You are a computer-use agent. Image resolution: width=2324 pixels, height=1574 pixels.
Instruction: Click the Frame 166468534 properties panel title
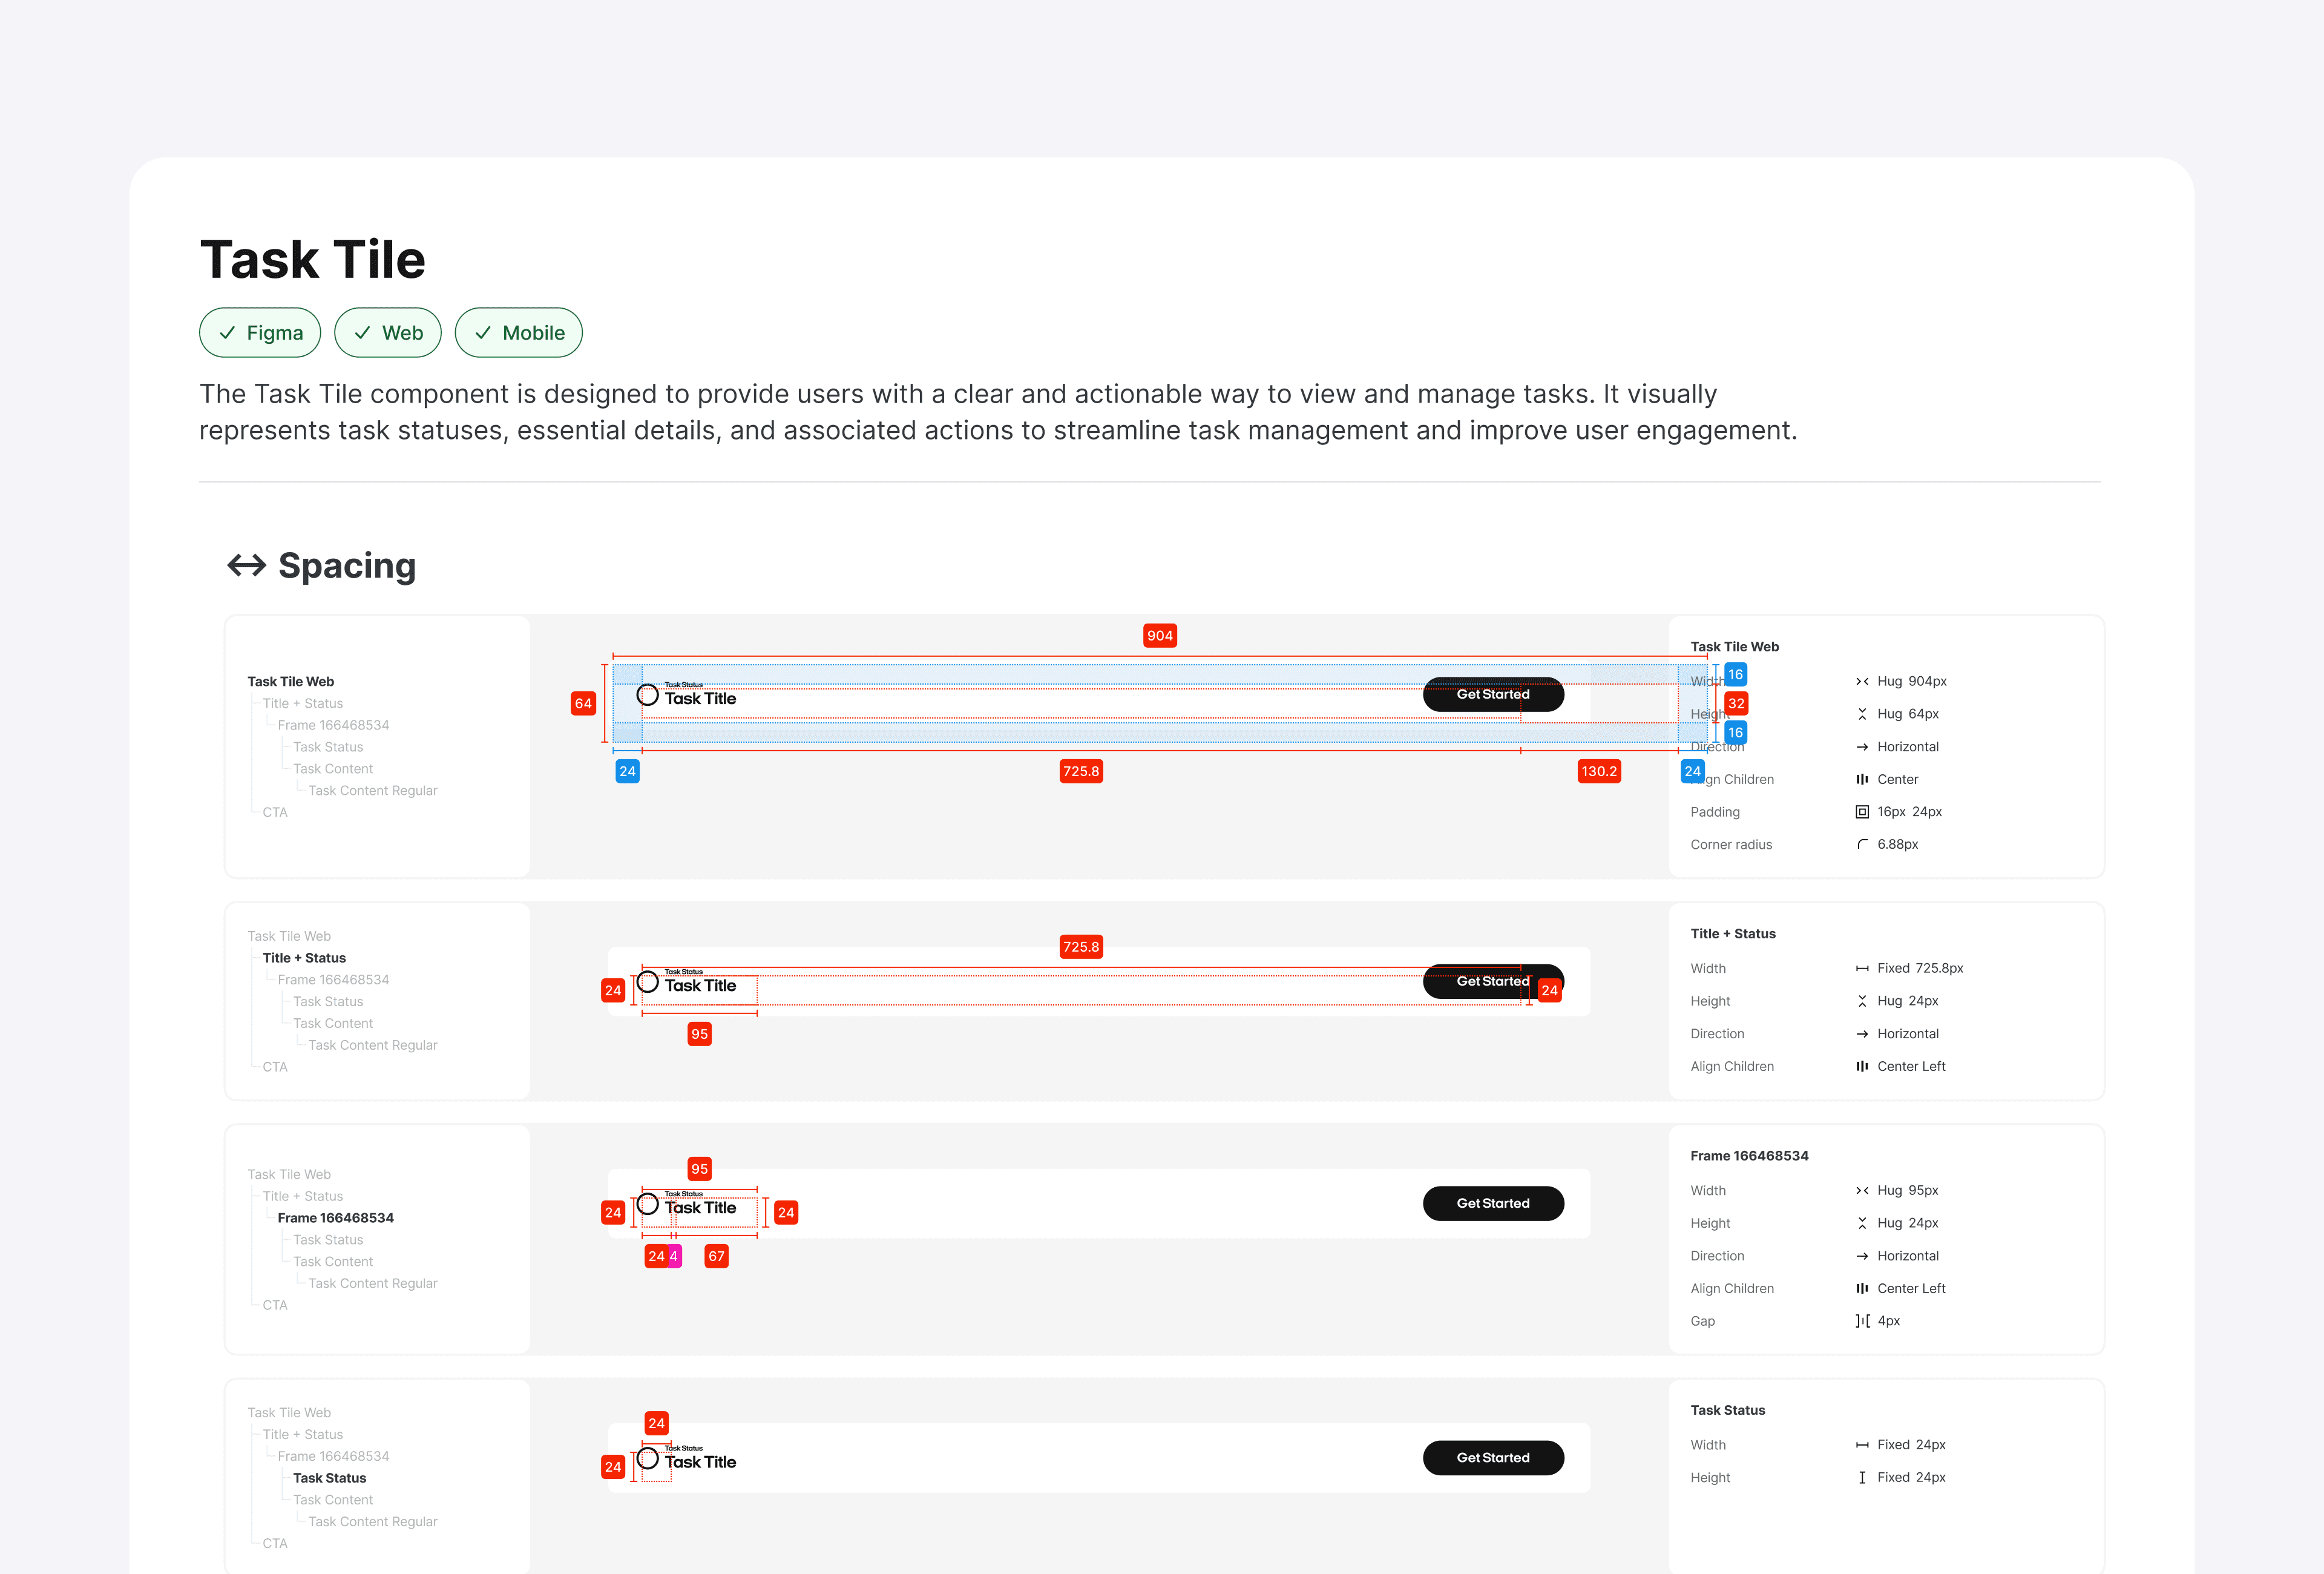[1749, 1156]
